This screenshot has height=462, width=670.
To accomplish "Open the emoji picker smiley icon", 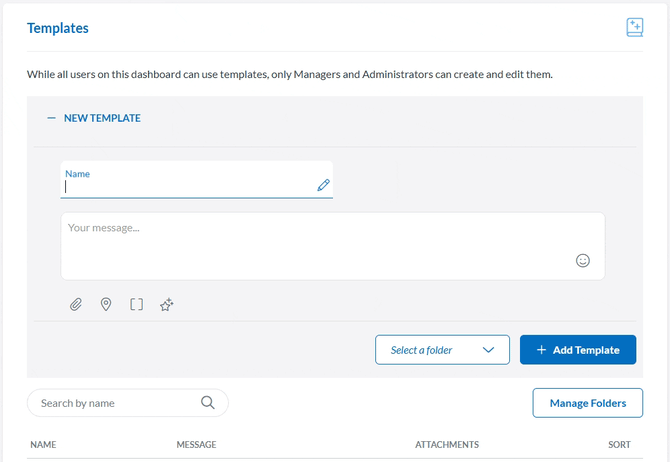I will [x=583, y=260].
